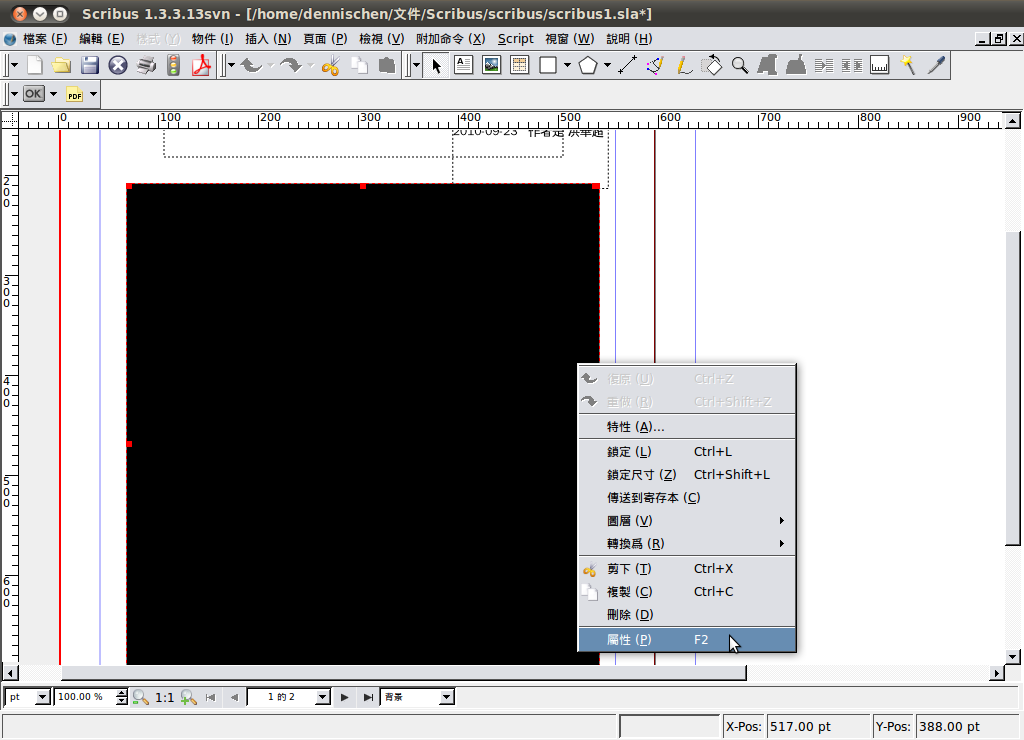
Task: Open file toolbar handle dropdown arrow
Action: point(14,65)
